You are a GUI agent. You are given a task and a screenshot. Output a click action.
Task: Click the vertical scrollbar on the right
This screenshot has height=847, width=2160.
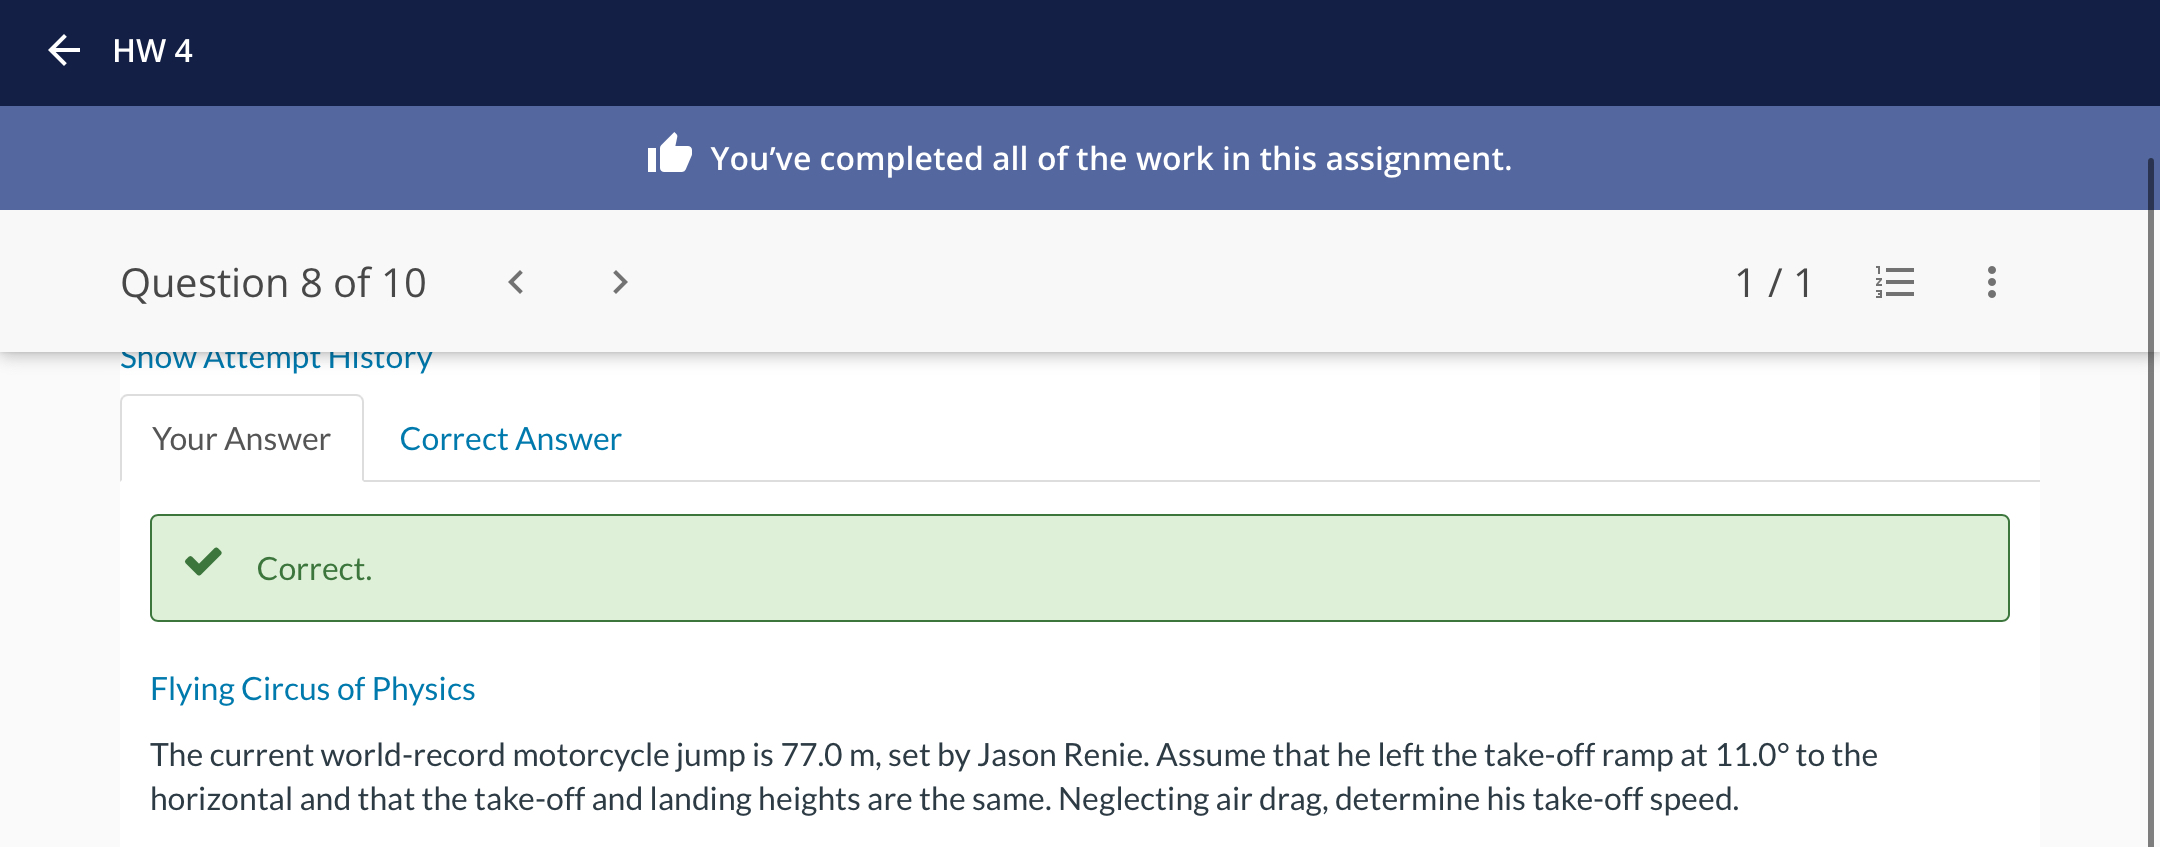(2152, 500)
